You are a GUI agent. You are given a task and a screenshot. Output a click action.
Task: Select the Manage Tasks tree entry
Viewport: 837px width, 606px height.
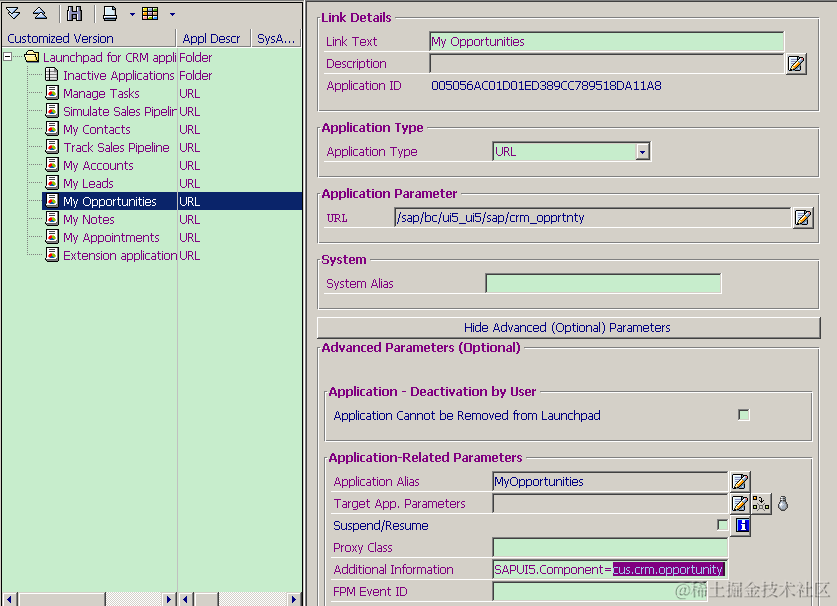tap(101, 93)
